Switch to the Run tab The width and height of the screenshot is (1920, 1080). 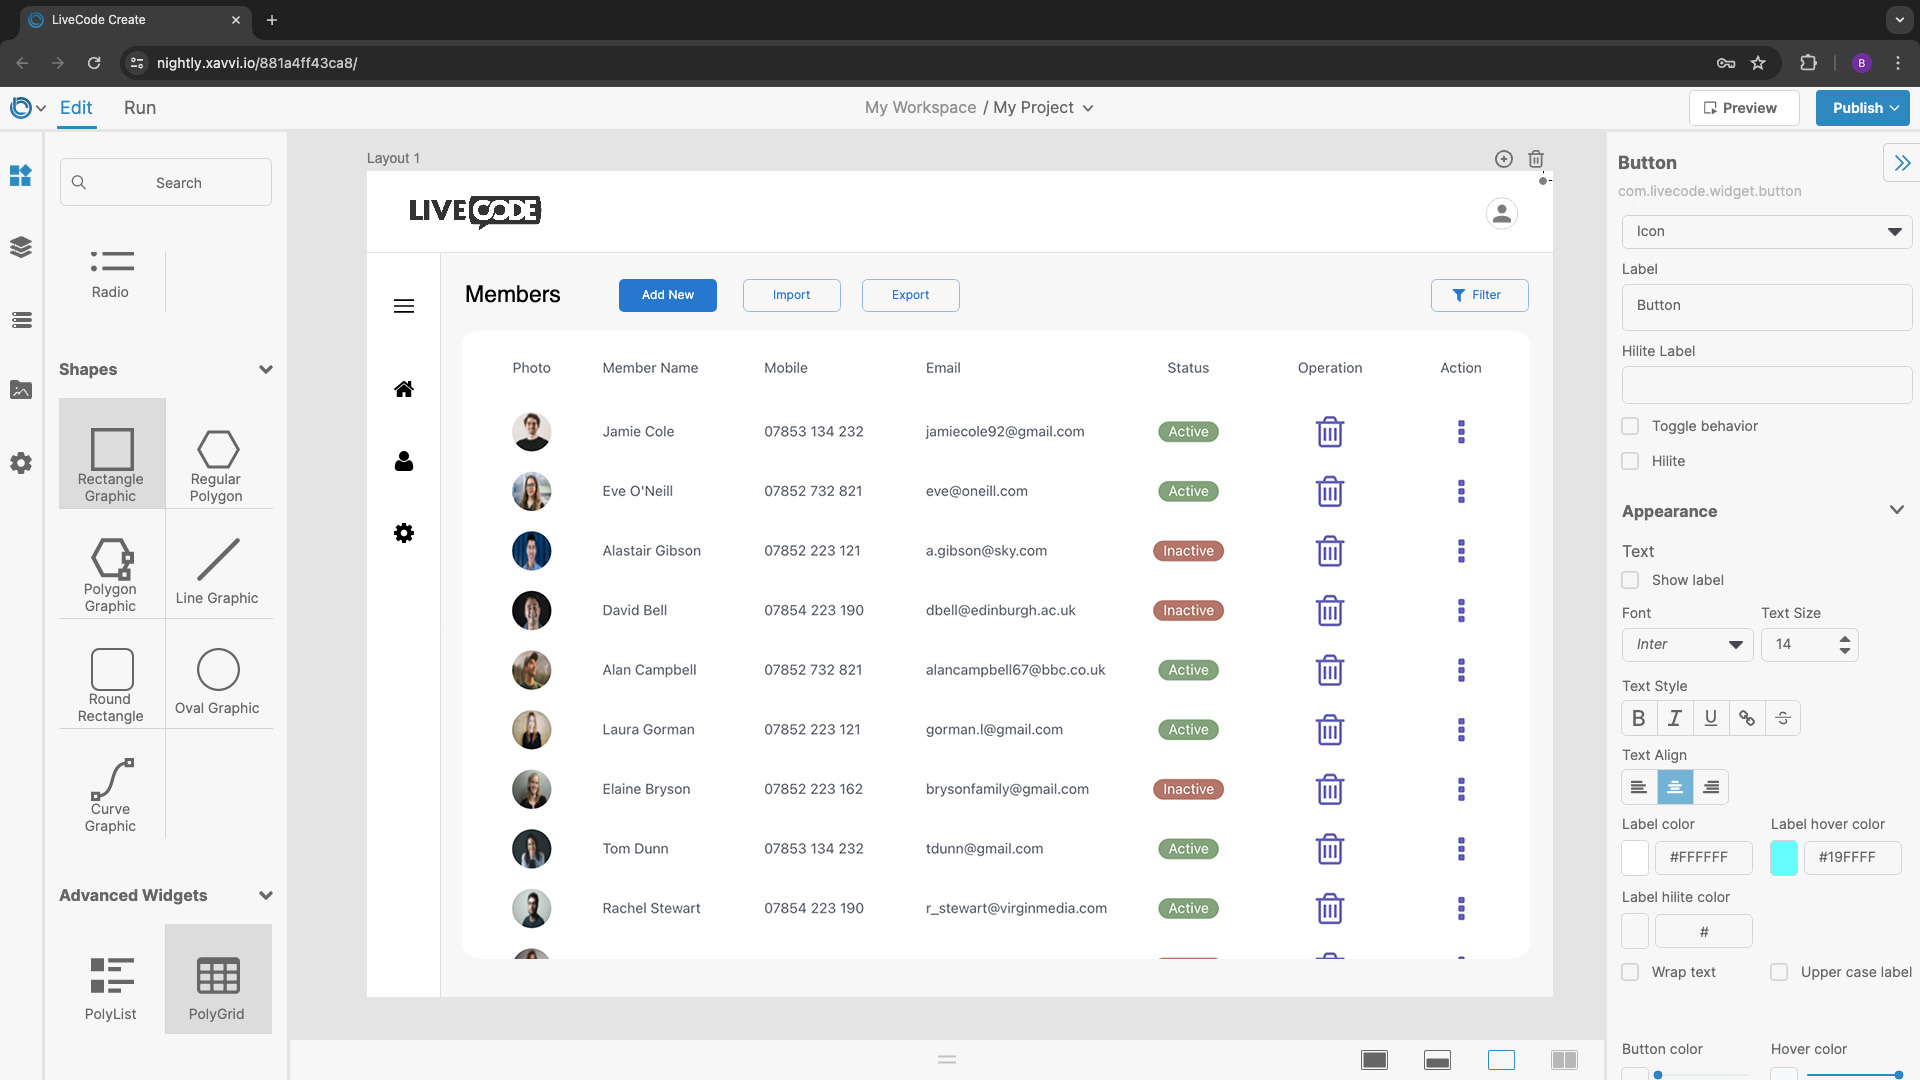coord(140,108)
